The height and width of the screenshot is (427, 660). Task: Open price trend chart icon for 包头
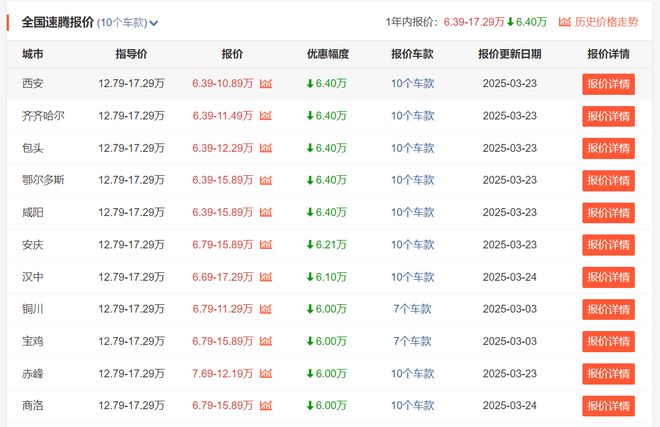[x=266, y=148]
